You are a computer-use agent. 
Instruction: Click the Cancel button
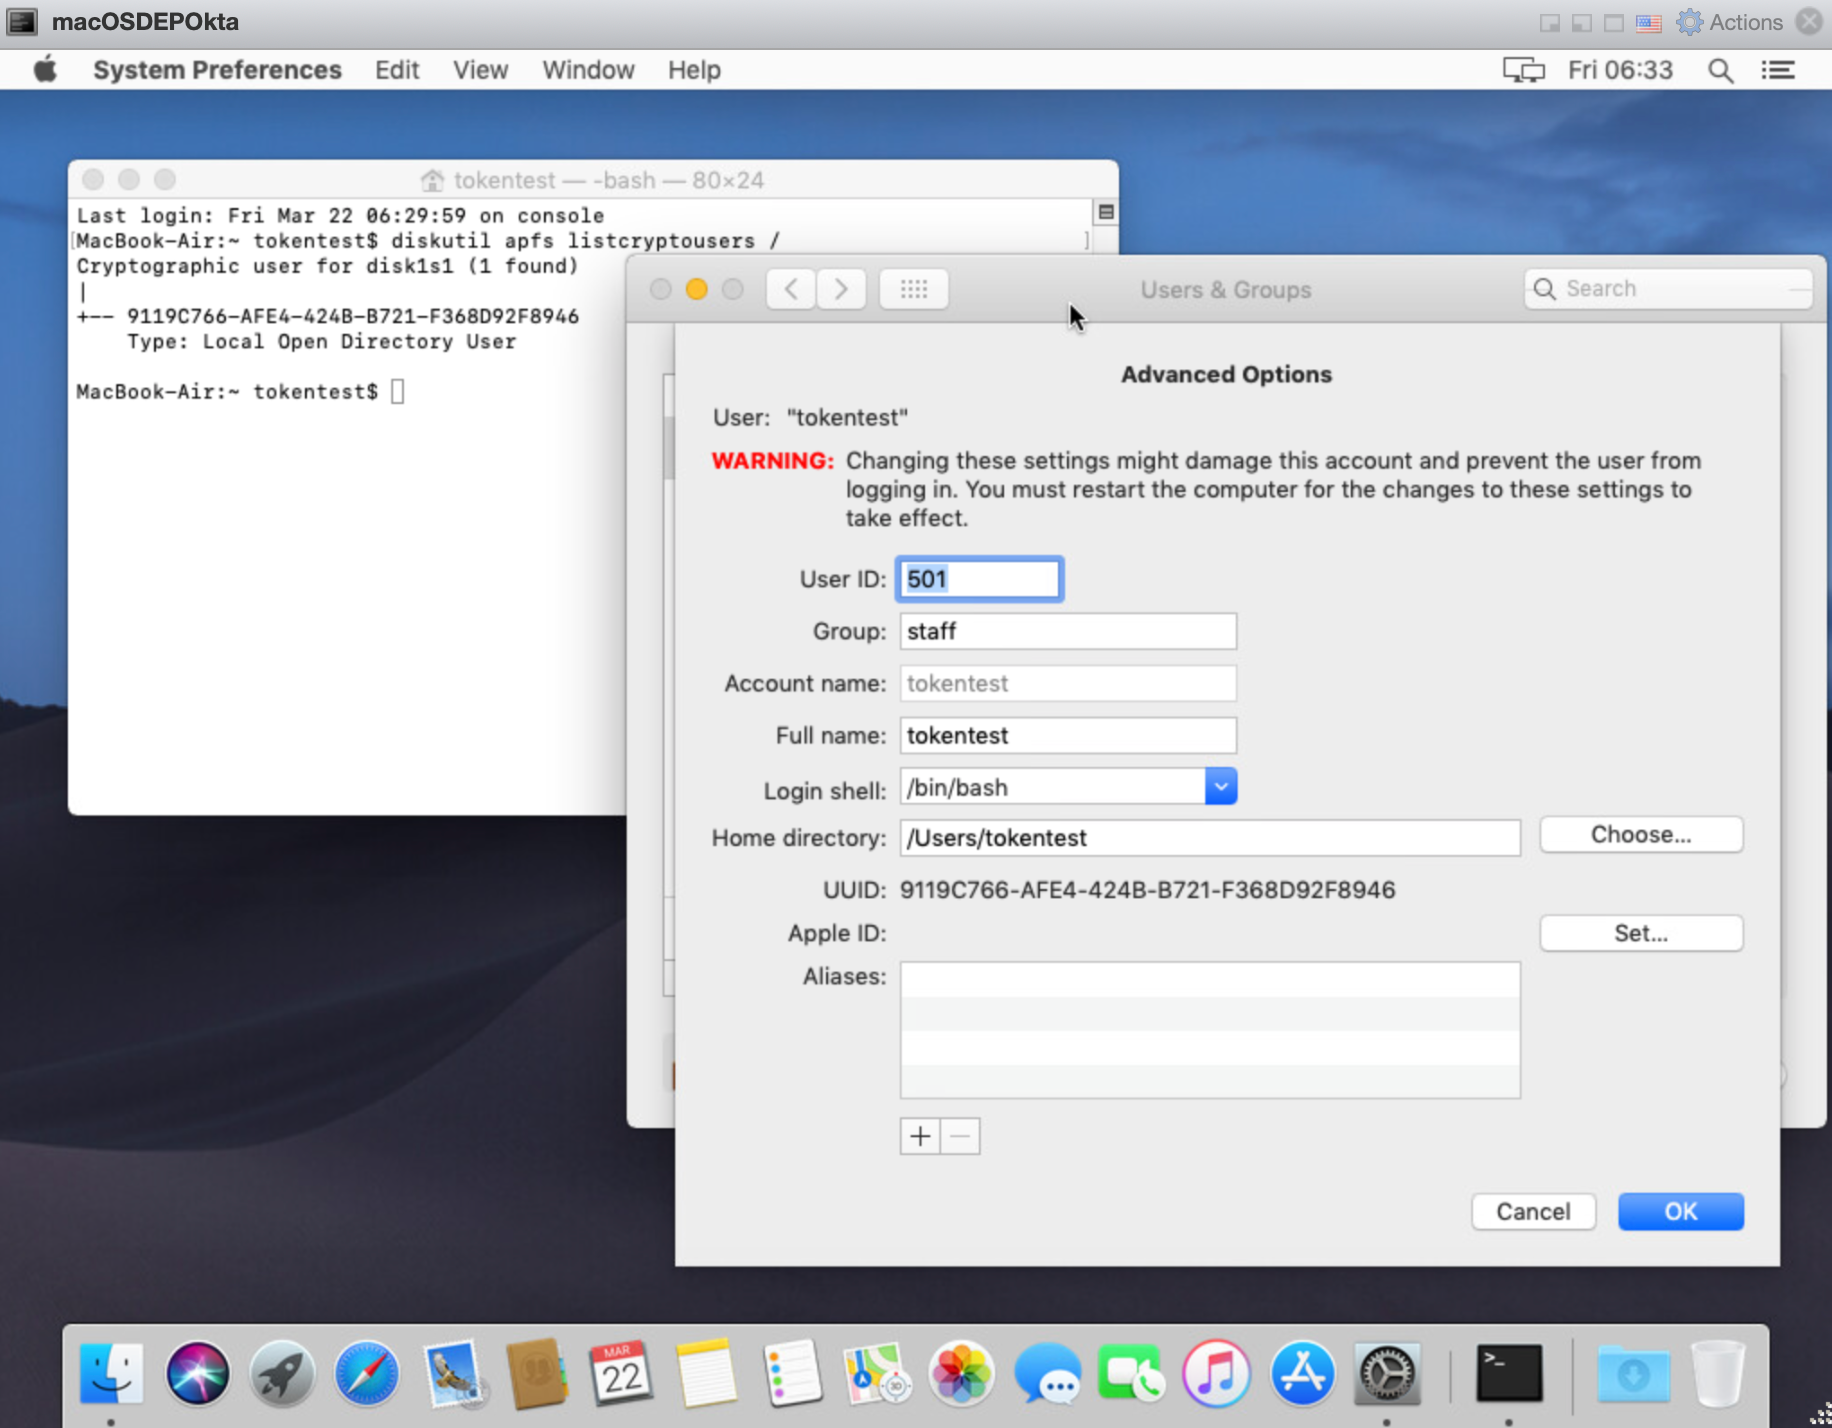click(1533, 1211)
